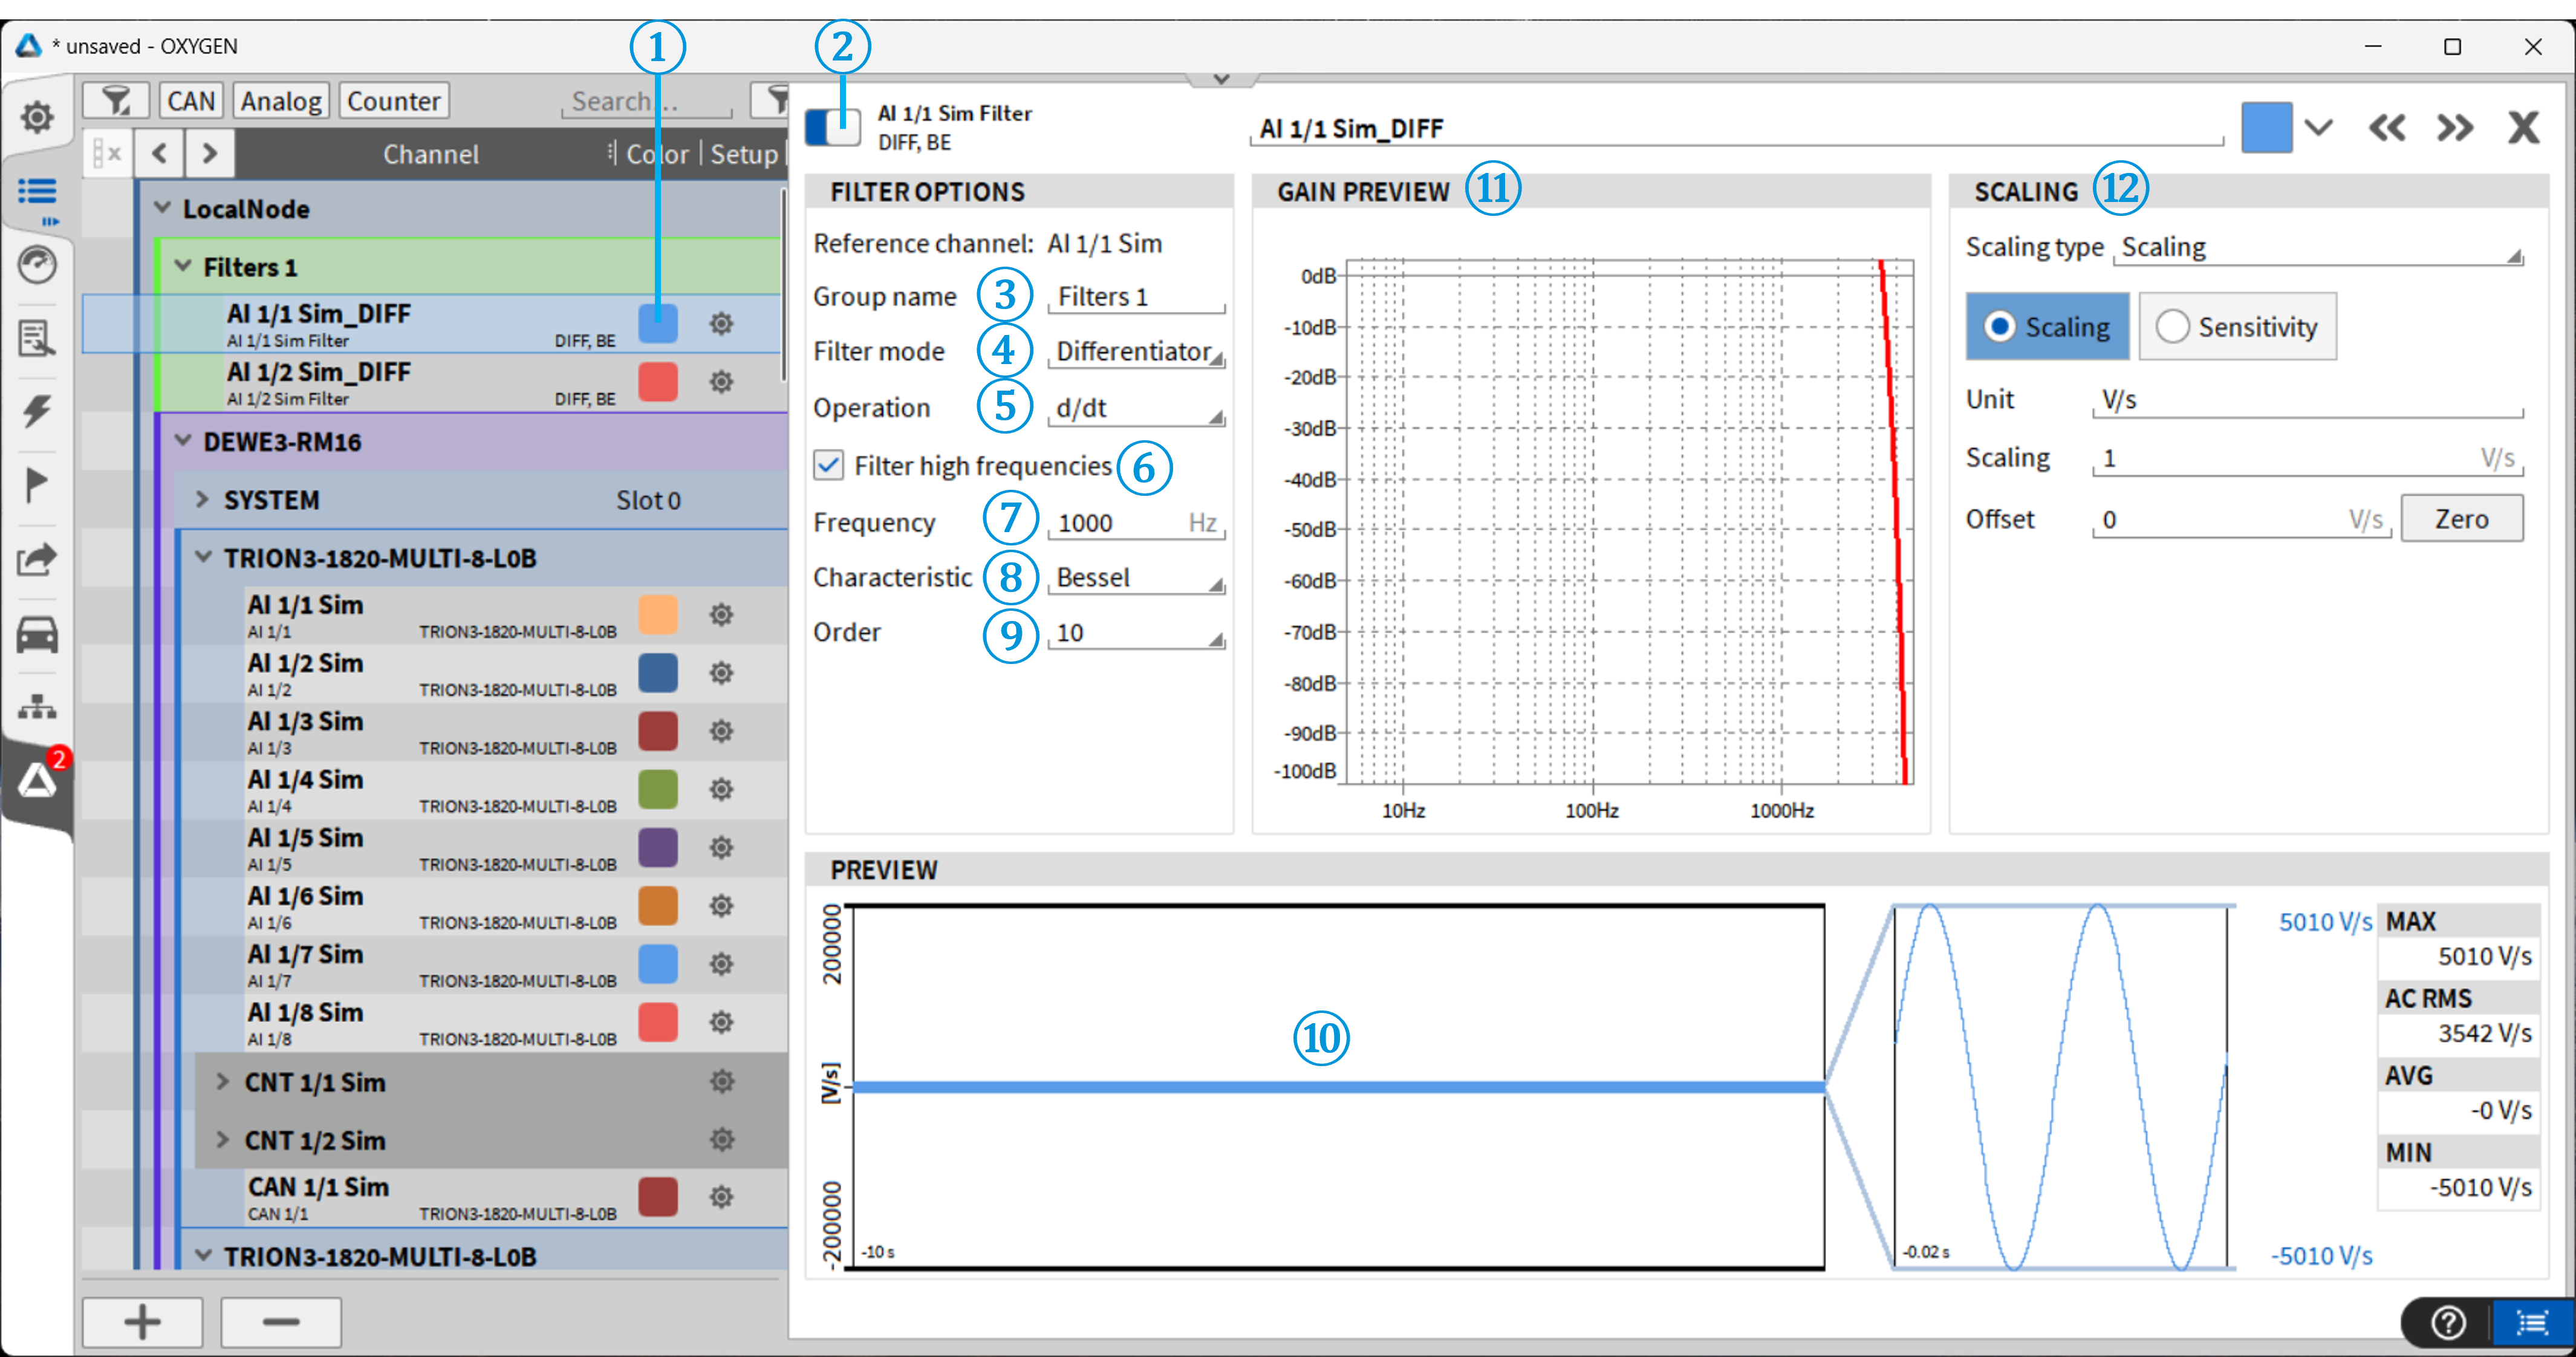
Task: Click the AI 1/3 Sim color swatch
Action: (657, 731)
